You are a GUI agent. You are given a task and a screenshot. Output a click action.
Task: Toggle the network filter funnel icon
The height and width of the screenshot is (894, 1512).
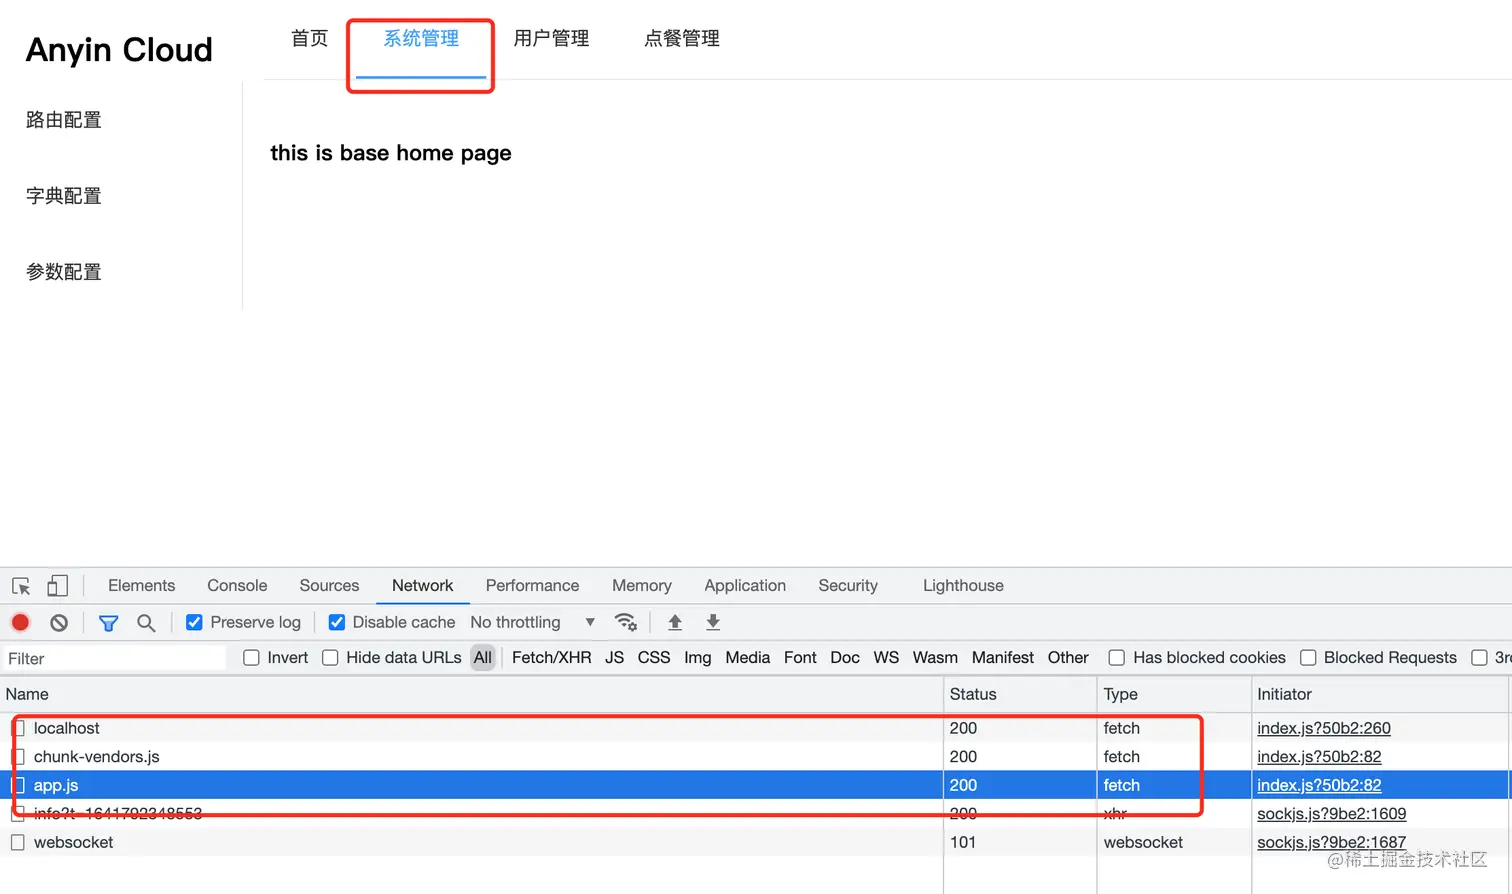[108, 622]
